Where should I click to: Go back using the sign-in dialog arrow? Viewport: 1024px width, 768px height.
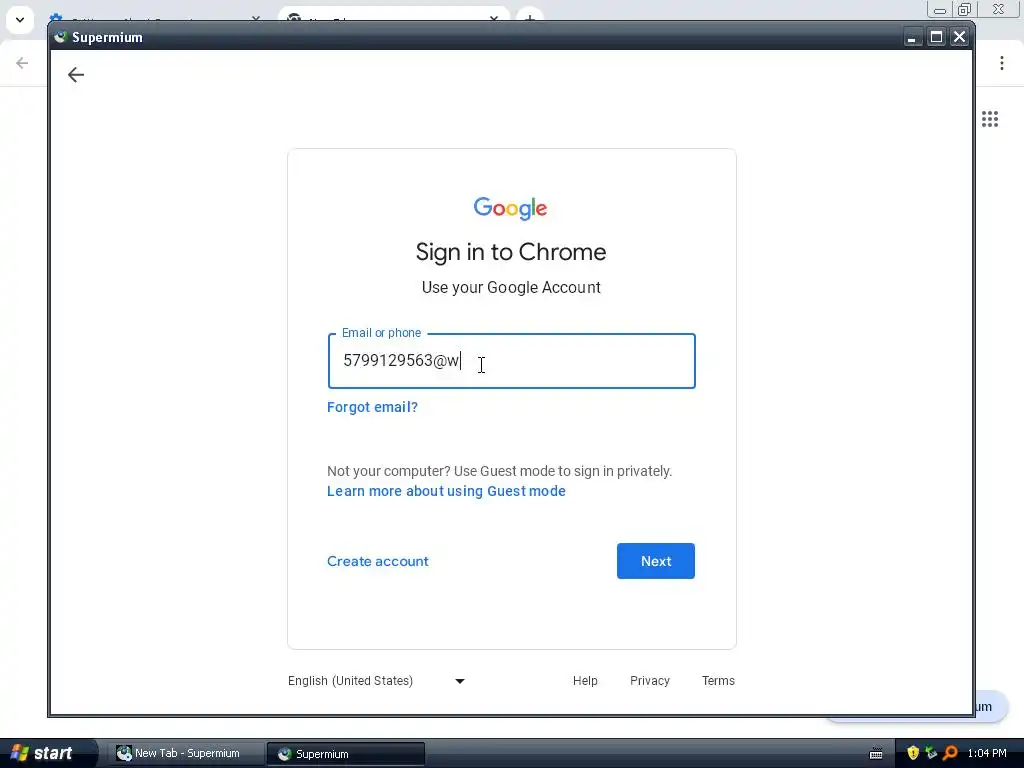coord(76,74)
